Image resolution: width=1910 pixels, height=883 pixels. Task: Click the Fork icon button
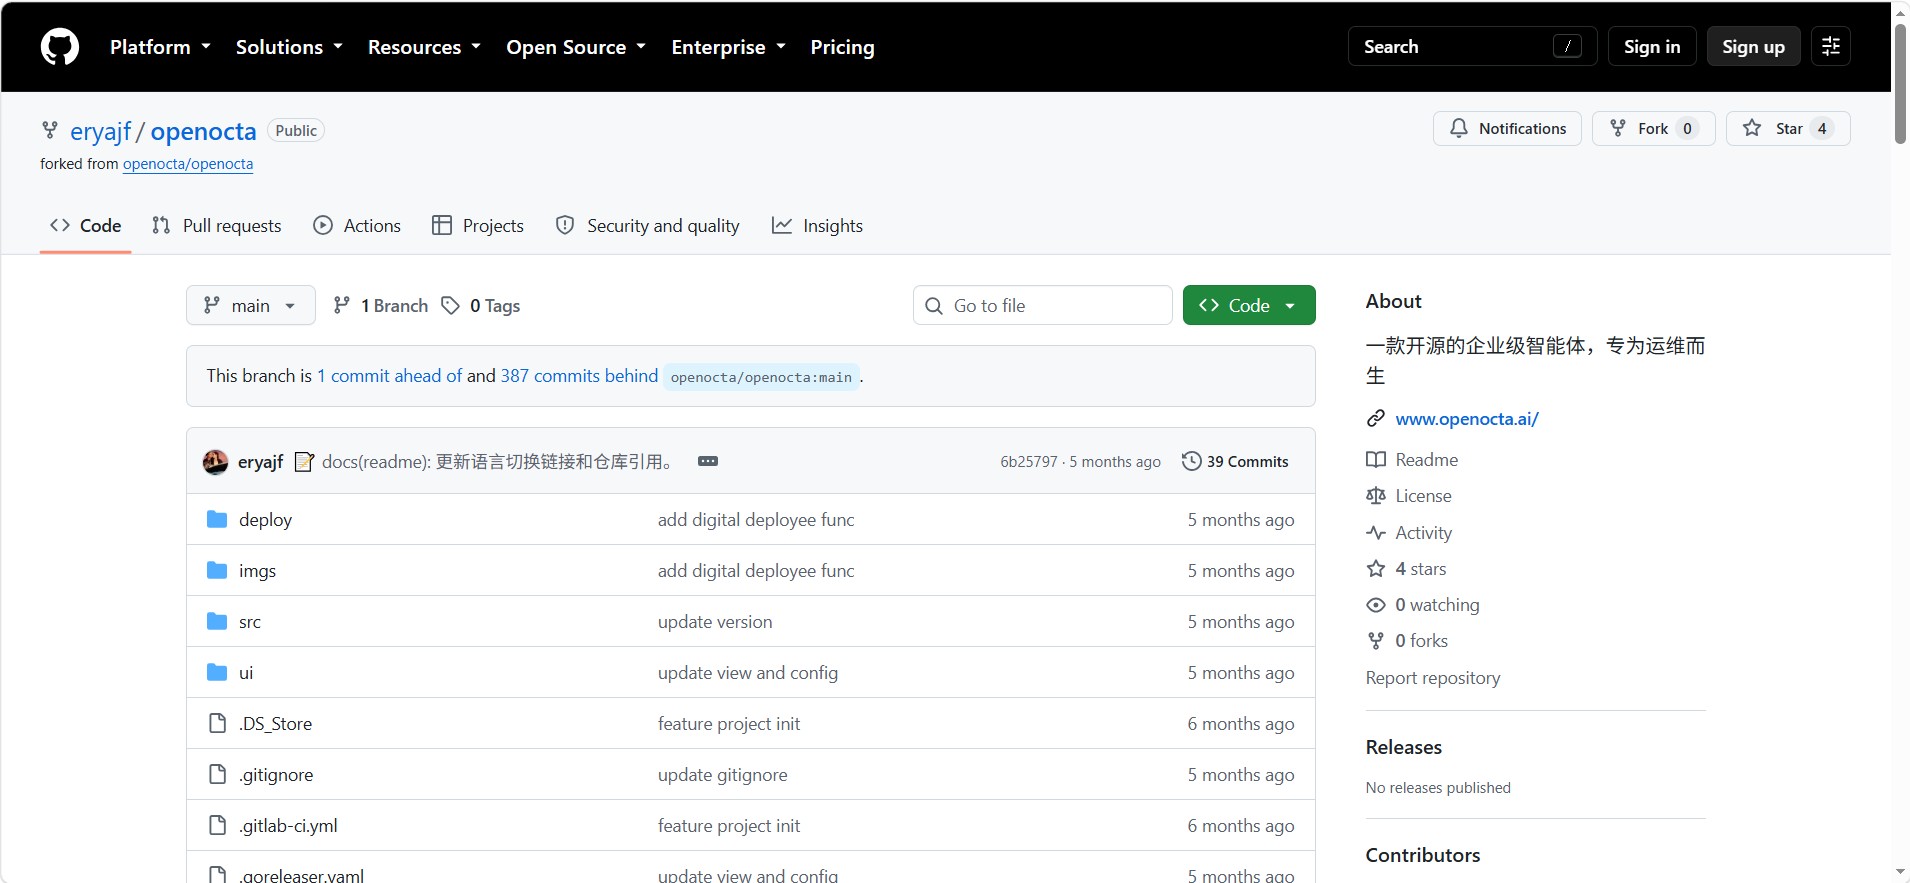click(x=1617, y=128)
